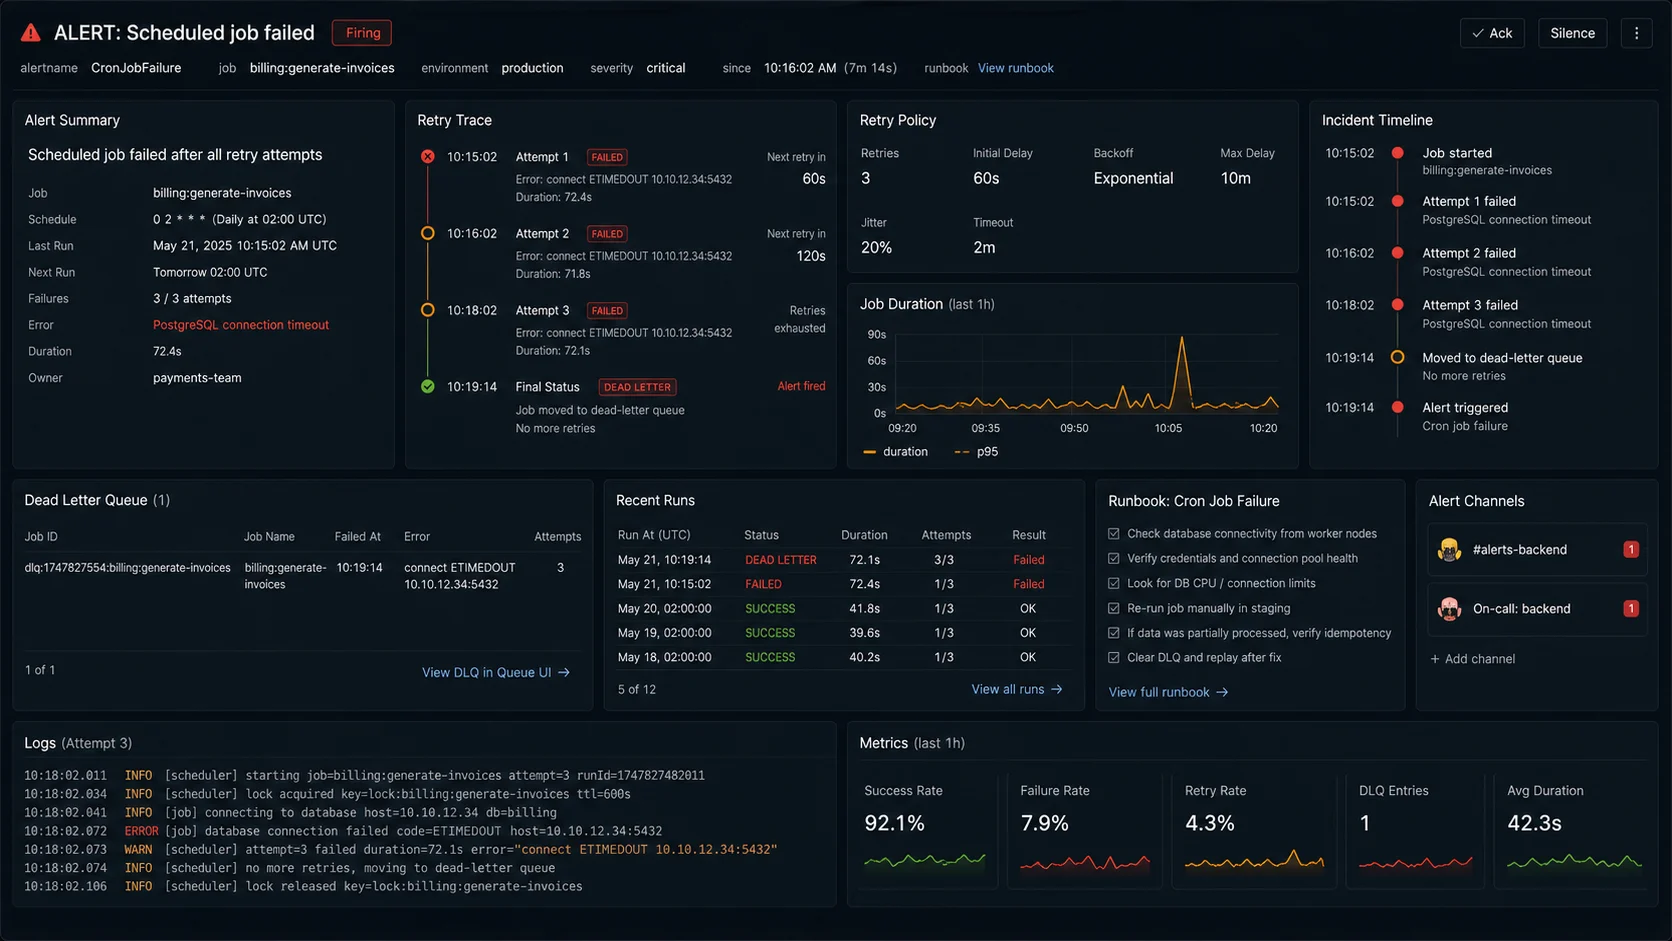
Task: Select the Attempt 1 failed timeline dot
Action: 1397,201
